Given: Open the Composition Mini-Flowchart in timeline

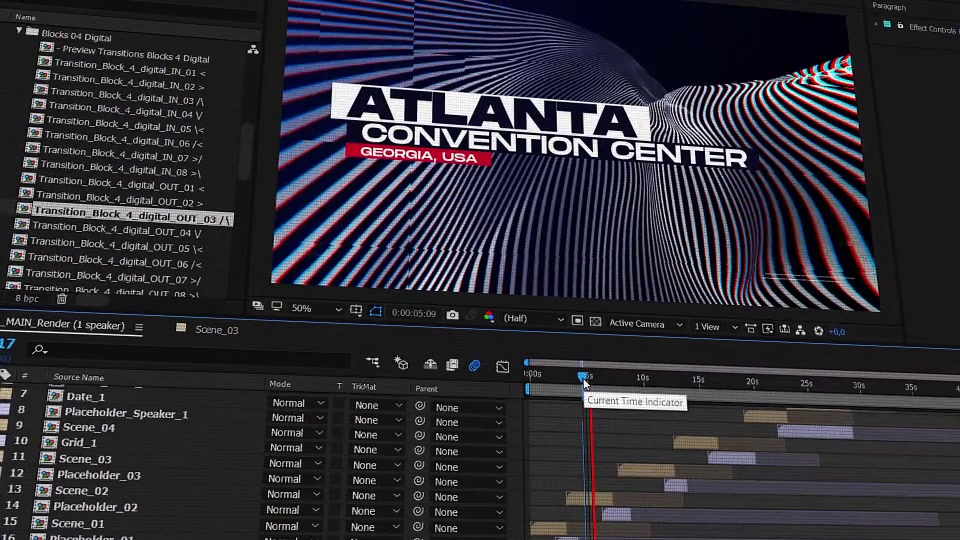Looking at the screenshot, I should tap(372, 362).
